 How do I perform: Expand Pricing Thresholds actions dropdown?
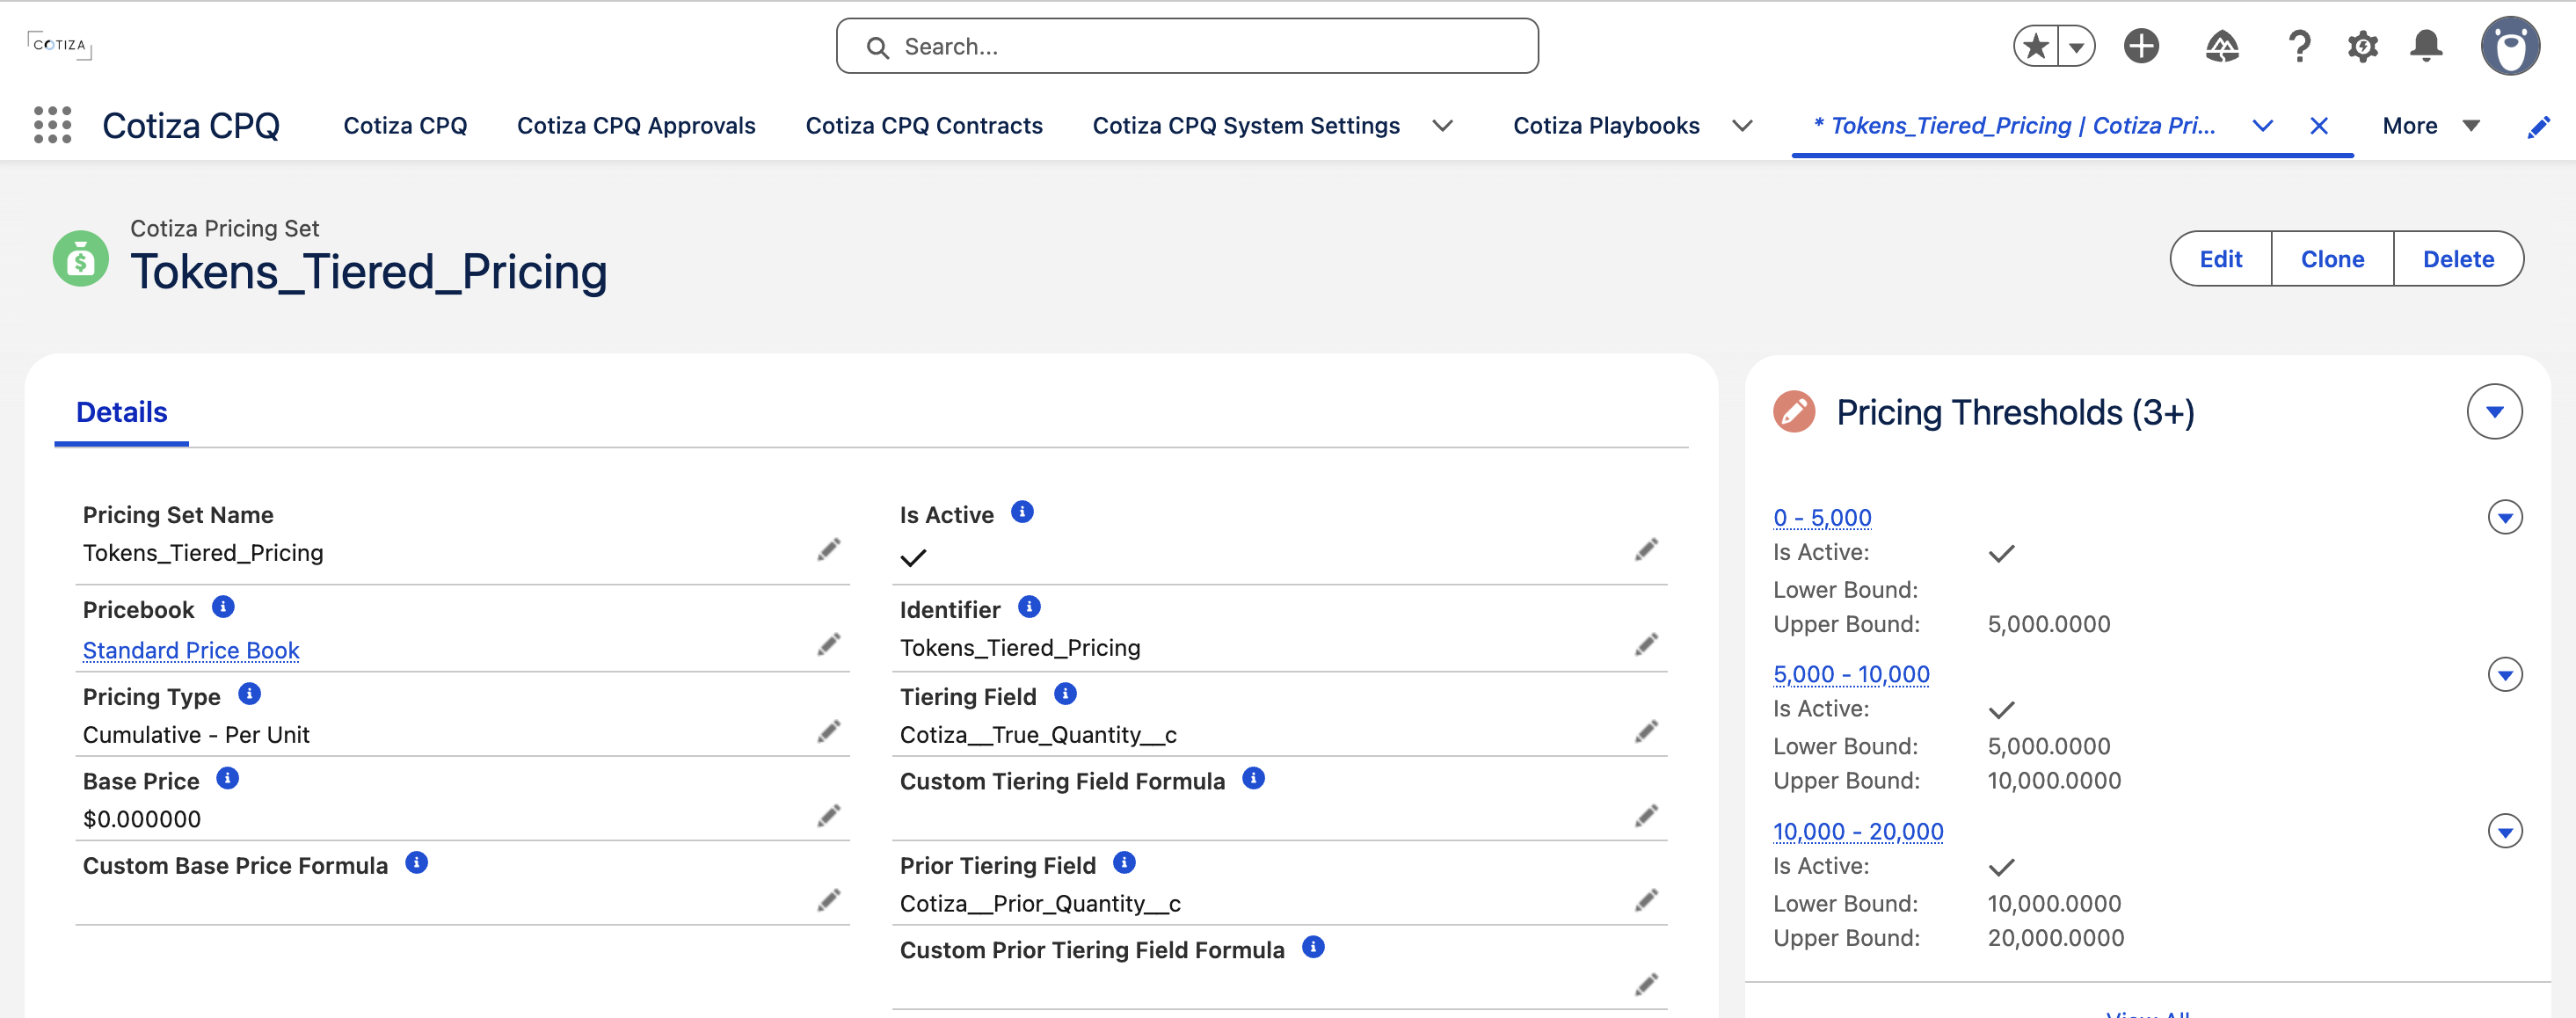click(x=2494, y=412)
